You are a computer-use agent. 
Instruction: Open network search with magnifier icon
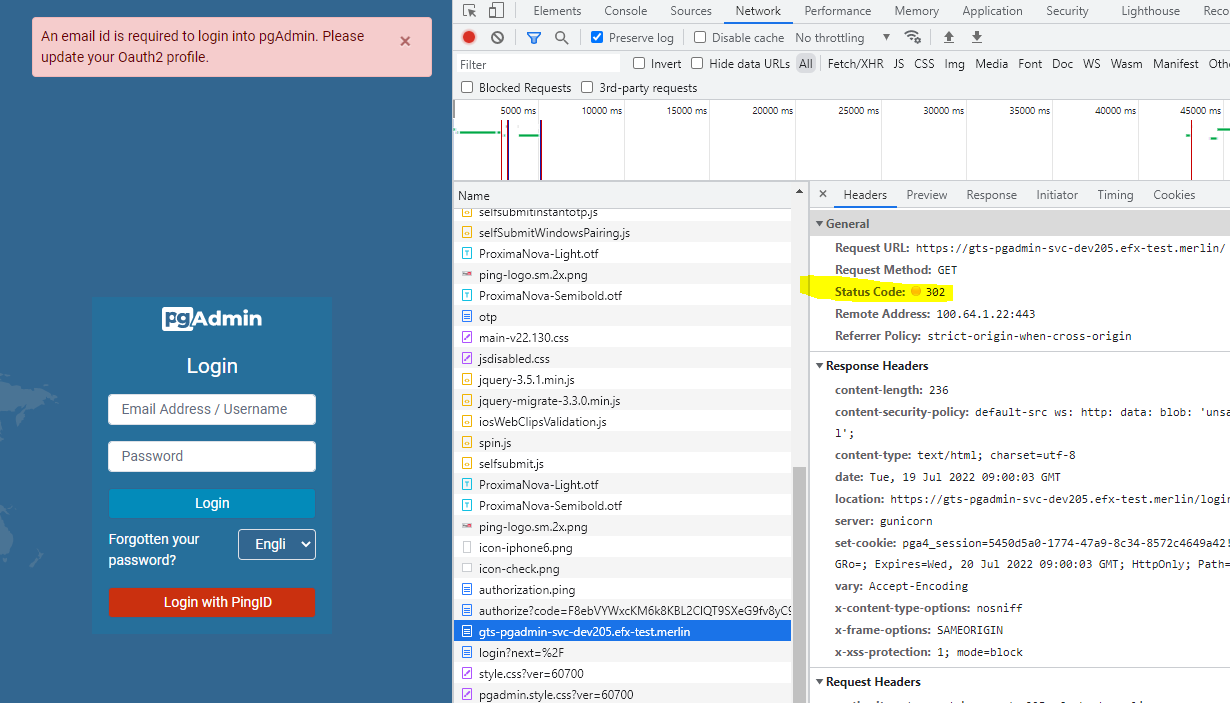561,37
